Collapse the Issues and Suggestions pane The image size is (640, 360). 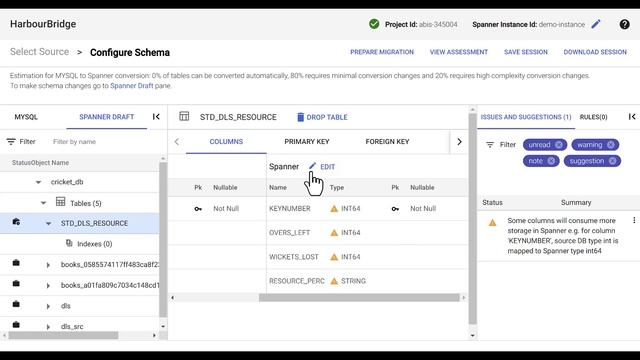pyautogui.click(x=632, y=117)
